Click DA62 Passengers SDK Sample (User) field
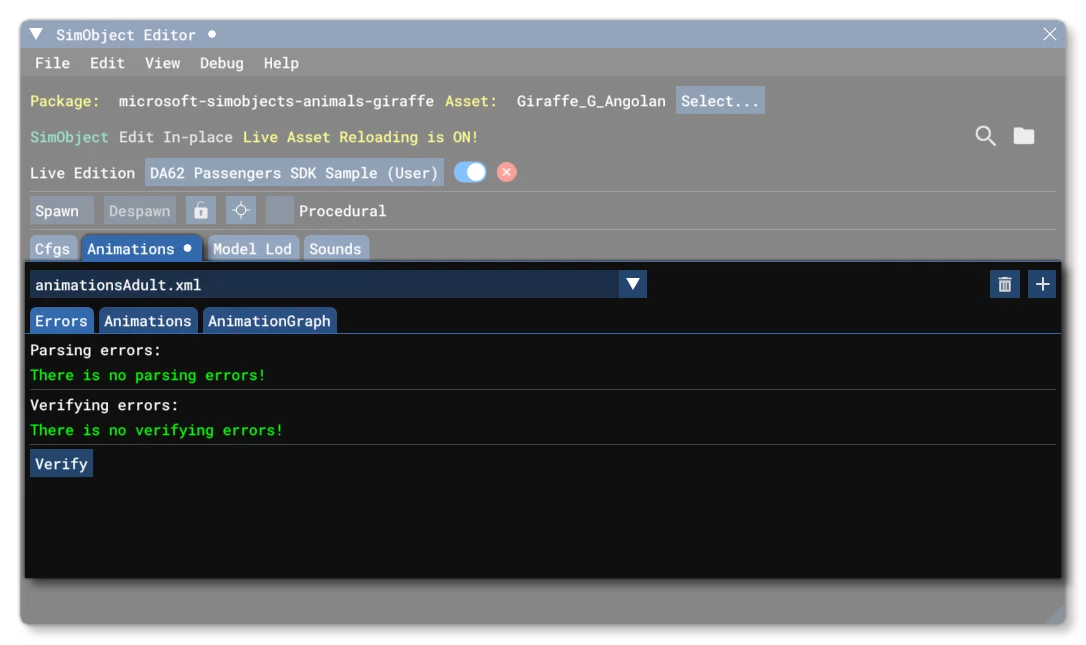 click(x=294, y=173)
